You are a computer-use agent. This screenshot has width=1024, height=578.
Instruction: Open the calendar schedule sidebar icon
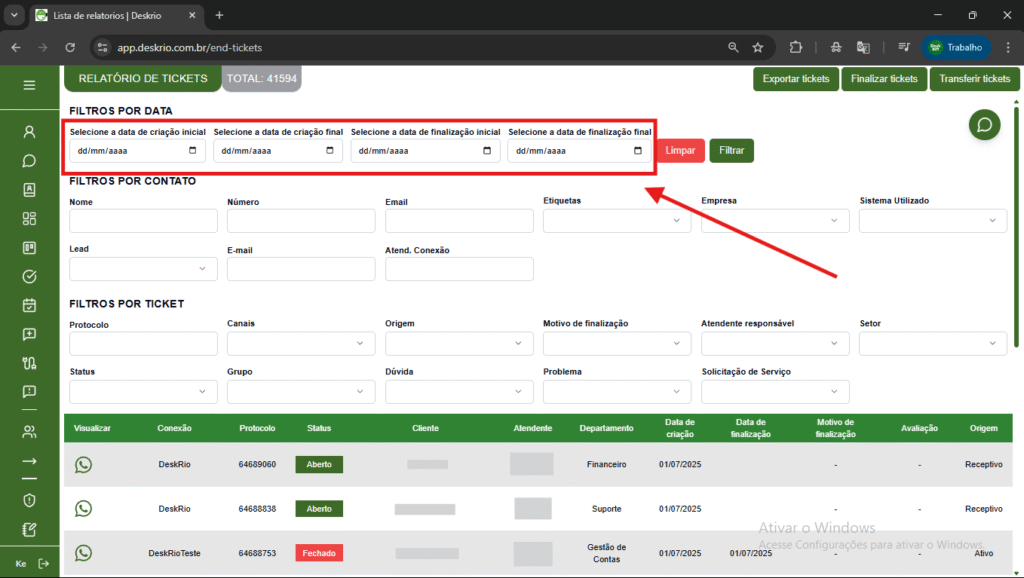click(29, 305)
